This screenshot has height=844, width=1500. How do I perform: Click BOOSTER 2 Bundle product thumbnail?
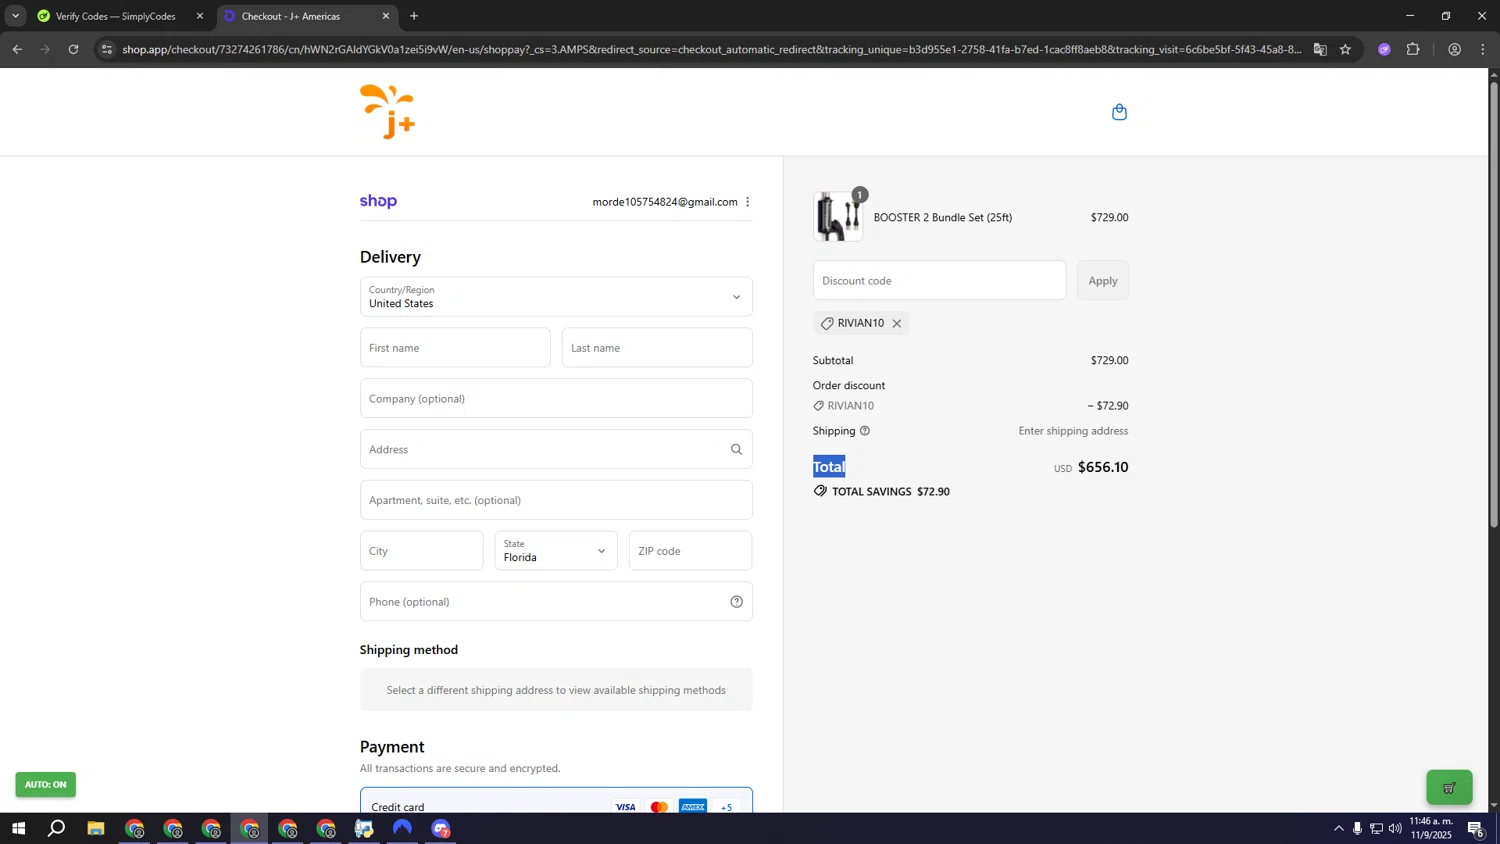838,217
